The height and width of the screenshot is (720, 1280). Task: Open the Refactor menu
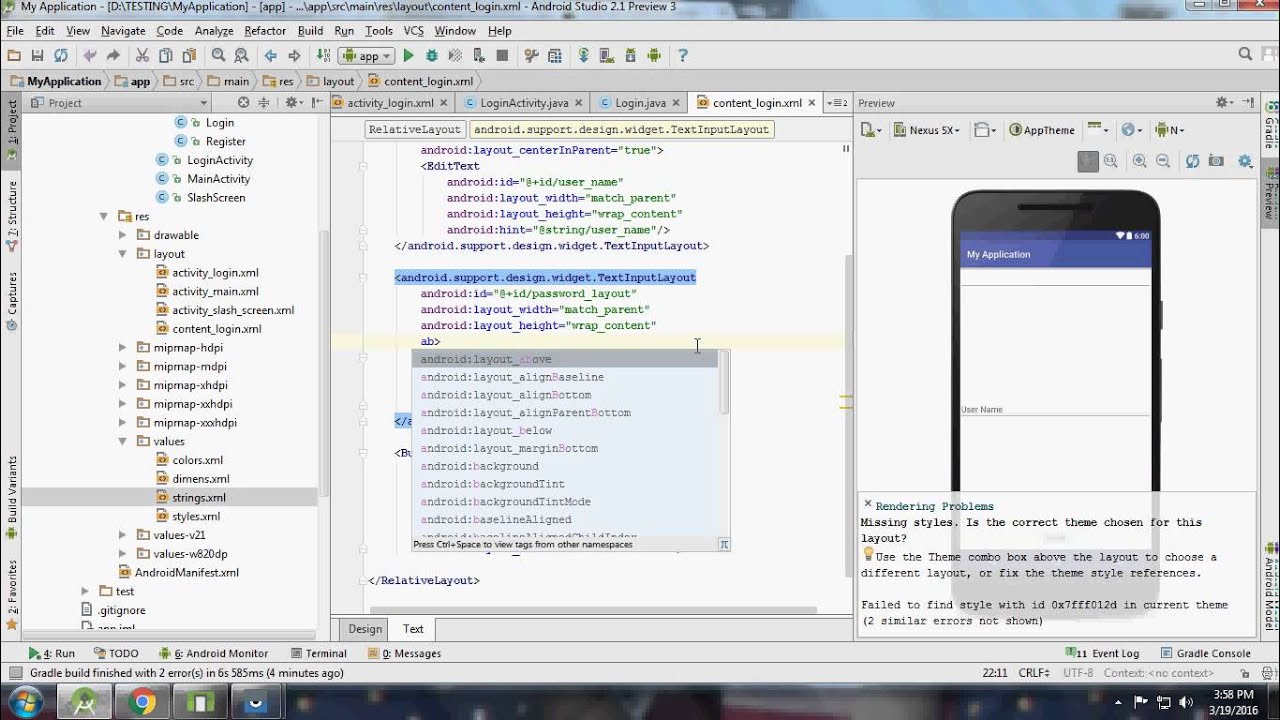point(265,31)
